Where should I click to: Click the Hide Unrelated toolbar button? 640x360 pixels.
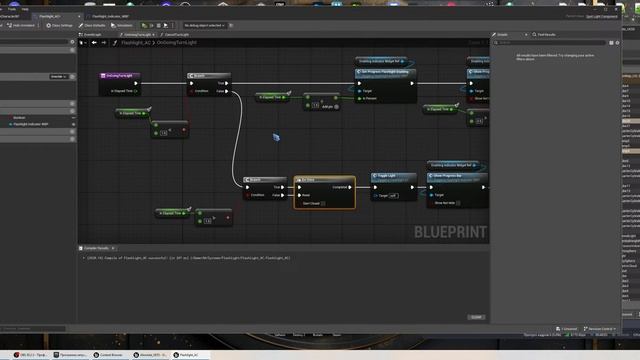coord(21,25)
